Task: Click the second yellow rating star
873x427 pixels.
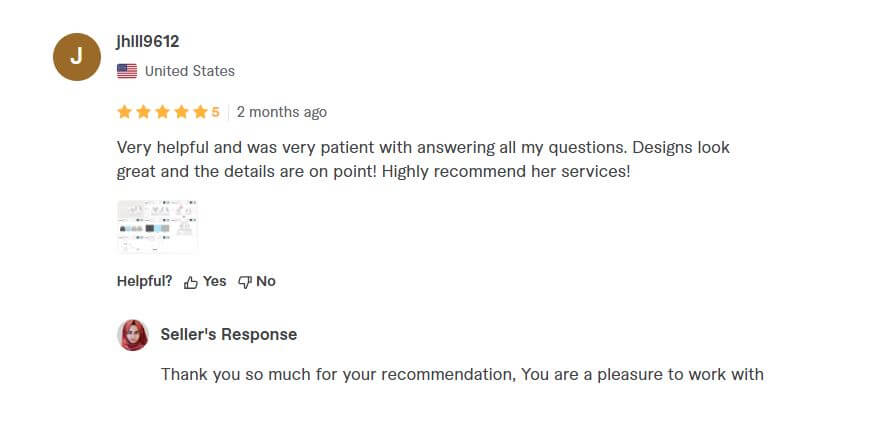Action: [x=143, y=112]
